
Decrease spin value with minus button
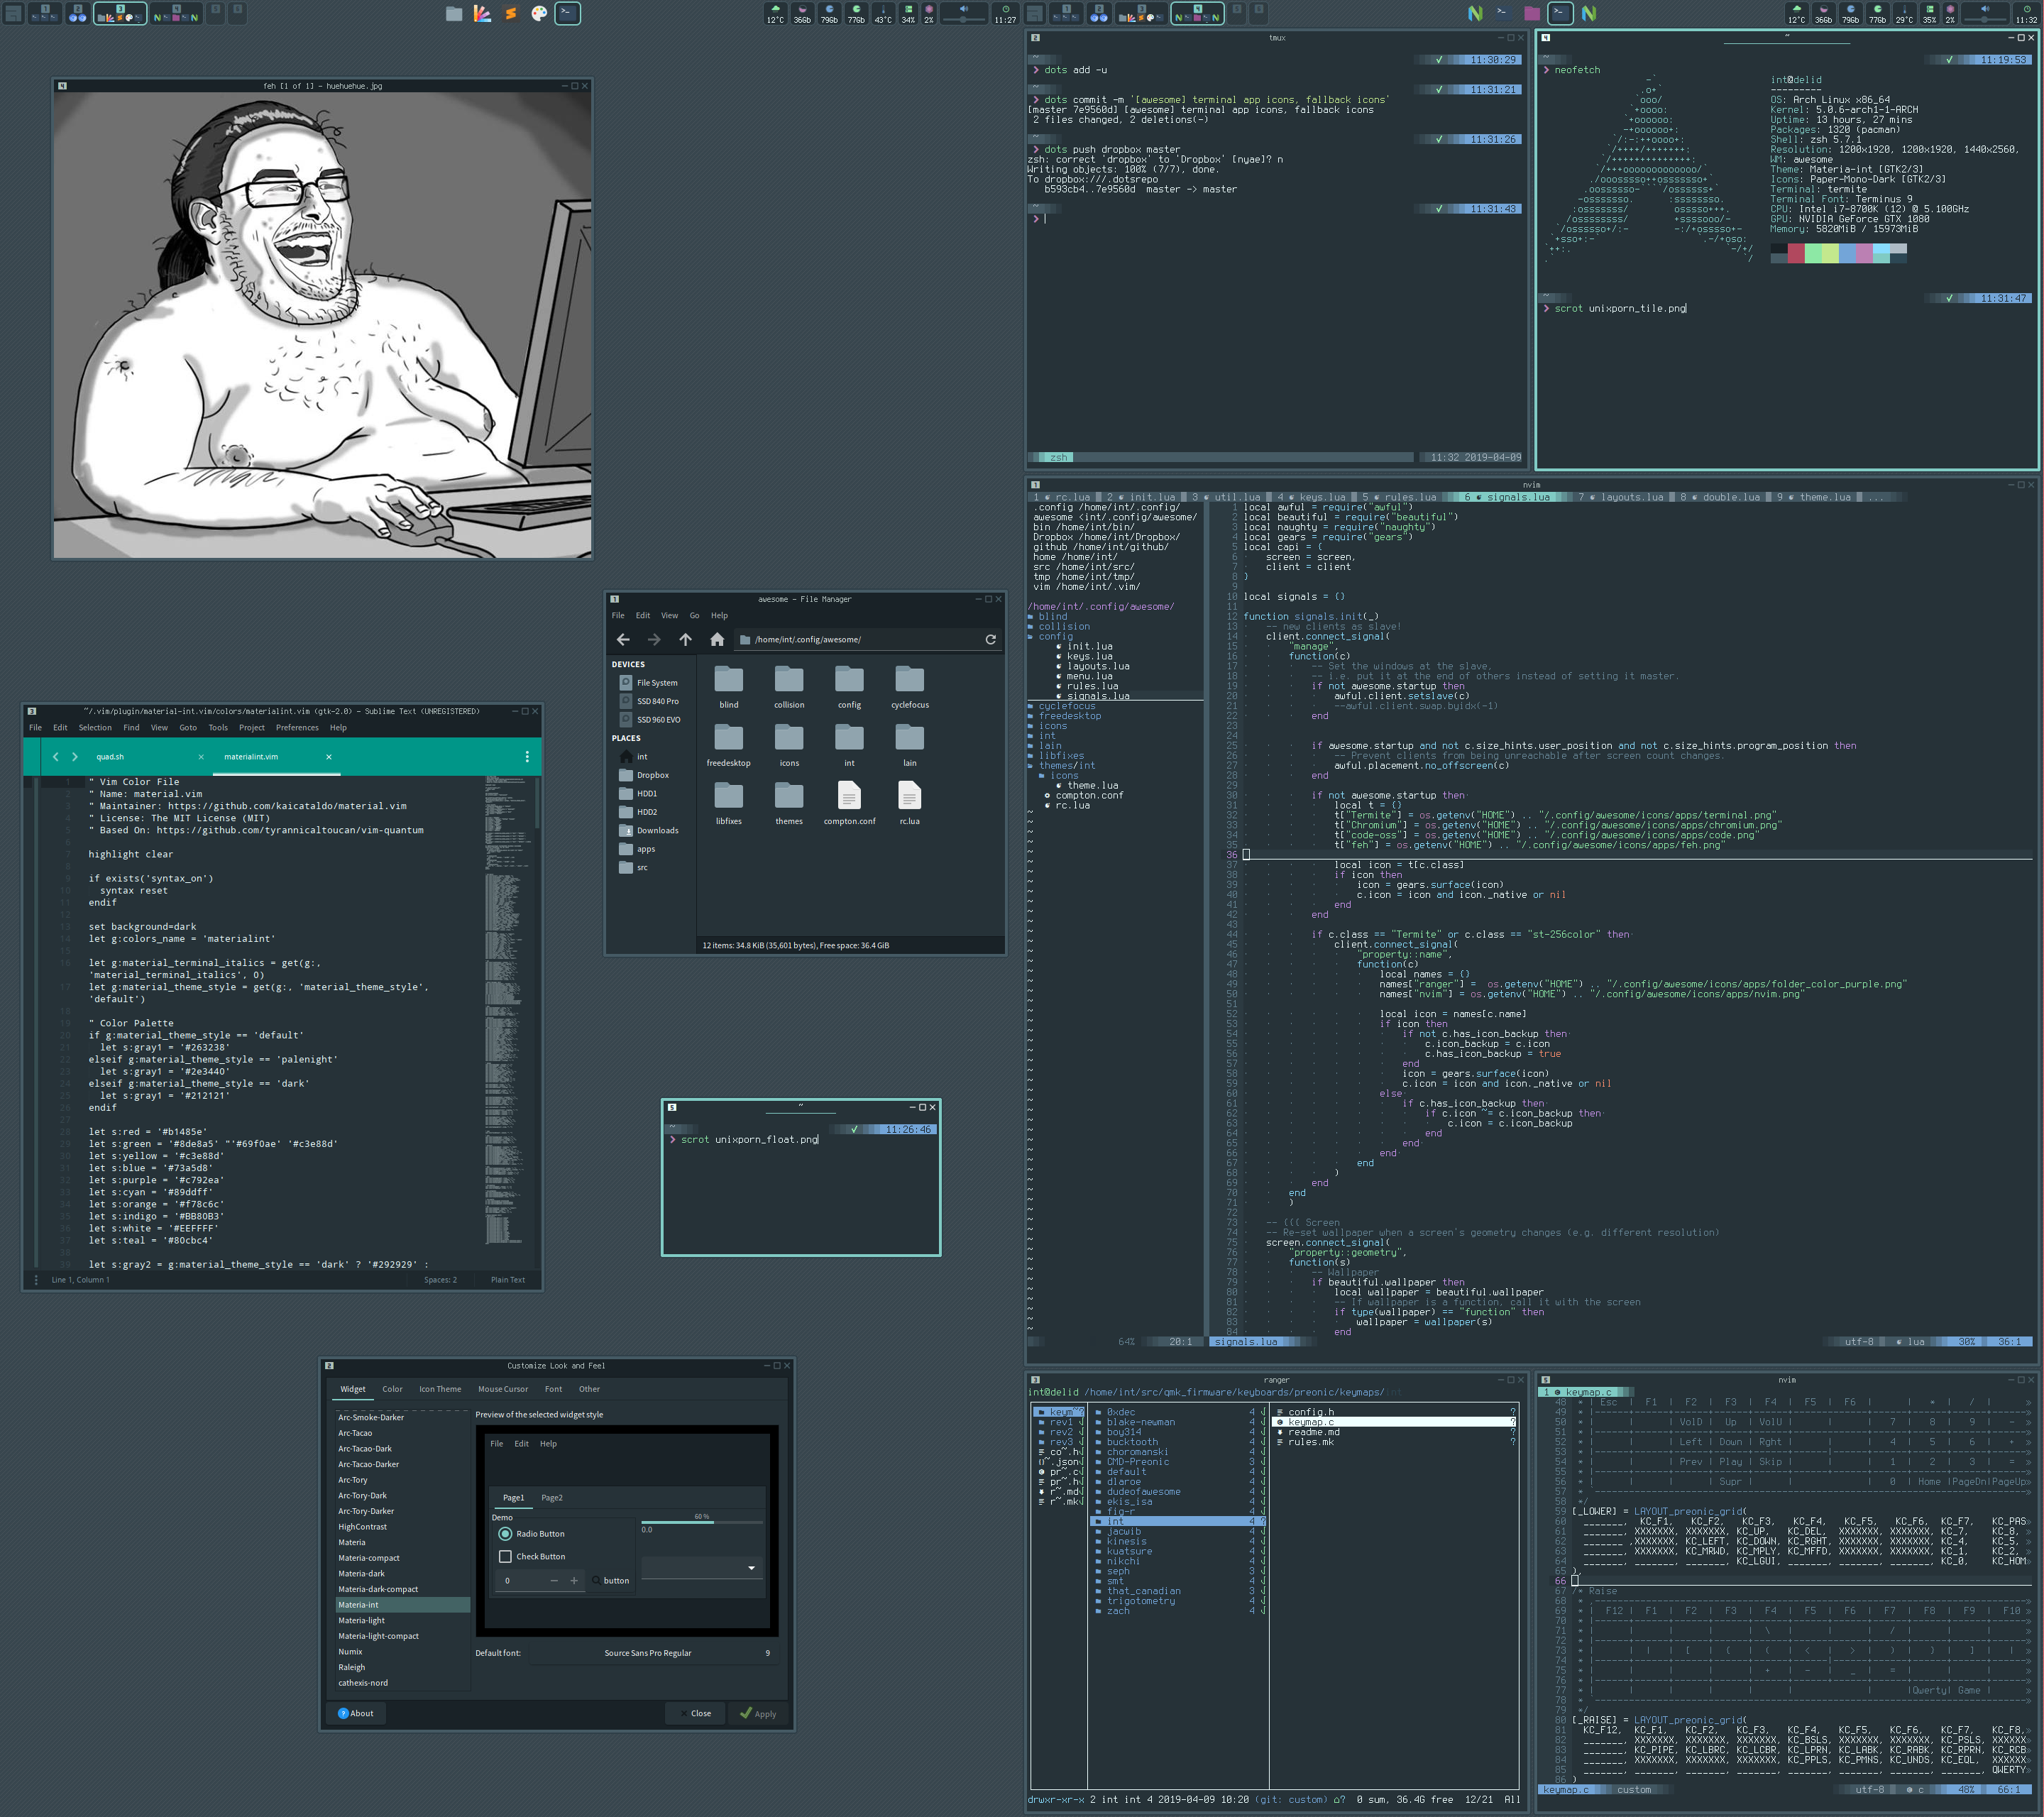coord(554,1581)
